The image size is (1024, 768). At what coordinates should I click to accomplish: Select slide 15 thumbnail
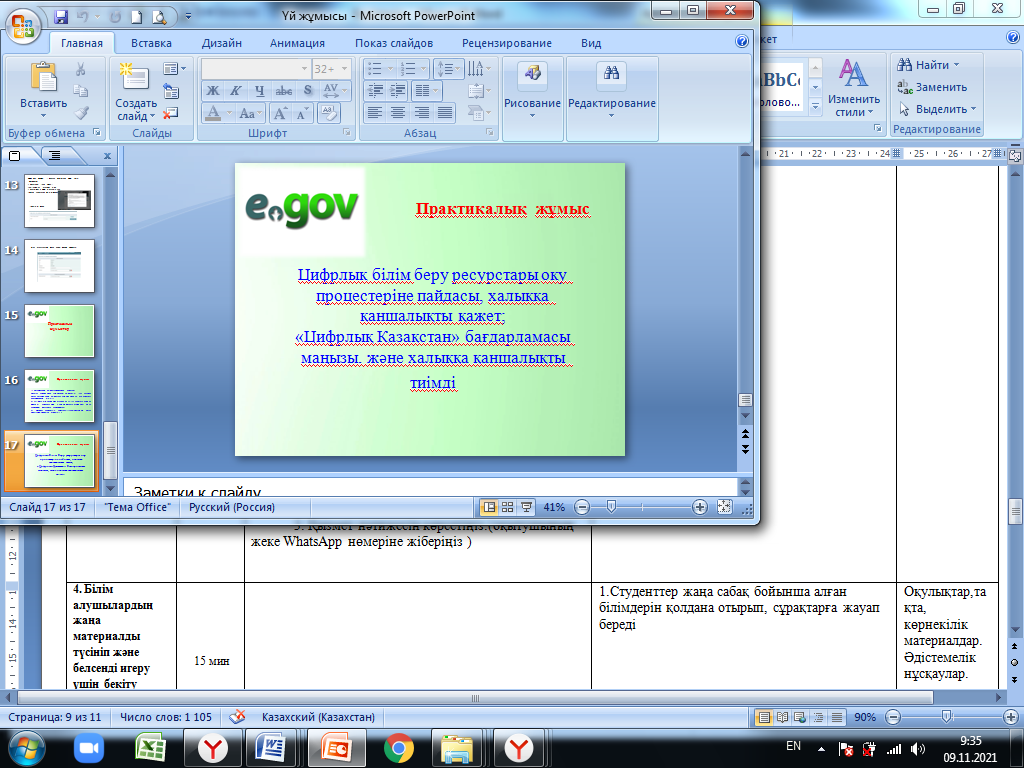(x=59, y=331)
